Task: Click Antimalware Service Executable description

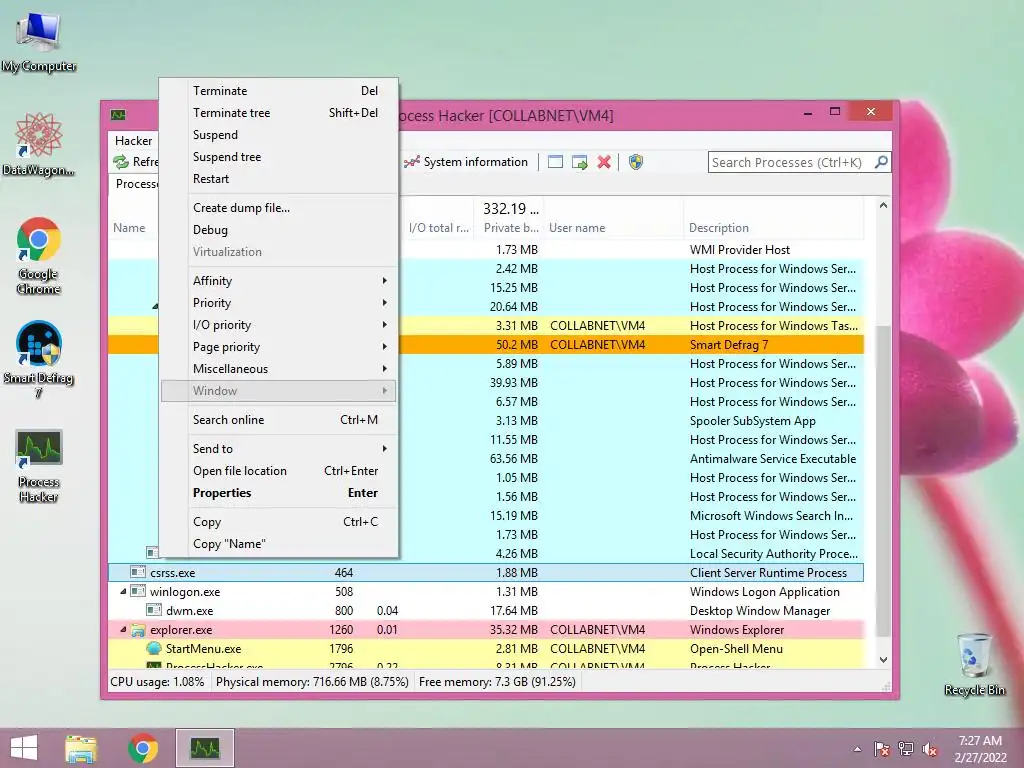Action: [773, 459]
